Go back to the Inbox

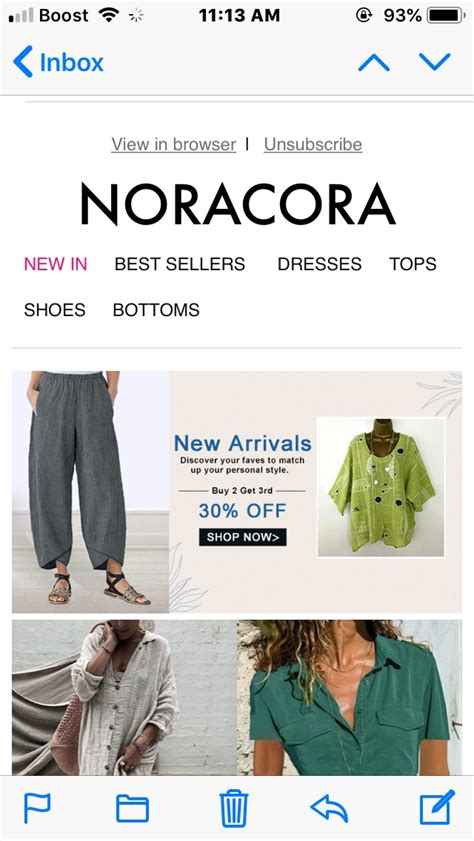point(58,62)
